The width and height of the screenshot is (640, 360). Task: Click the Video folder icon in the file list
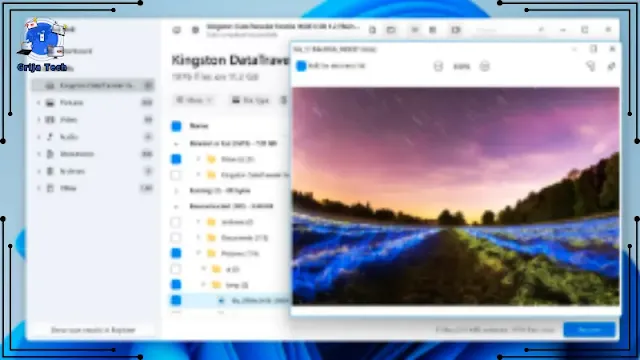(211, 159)
